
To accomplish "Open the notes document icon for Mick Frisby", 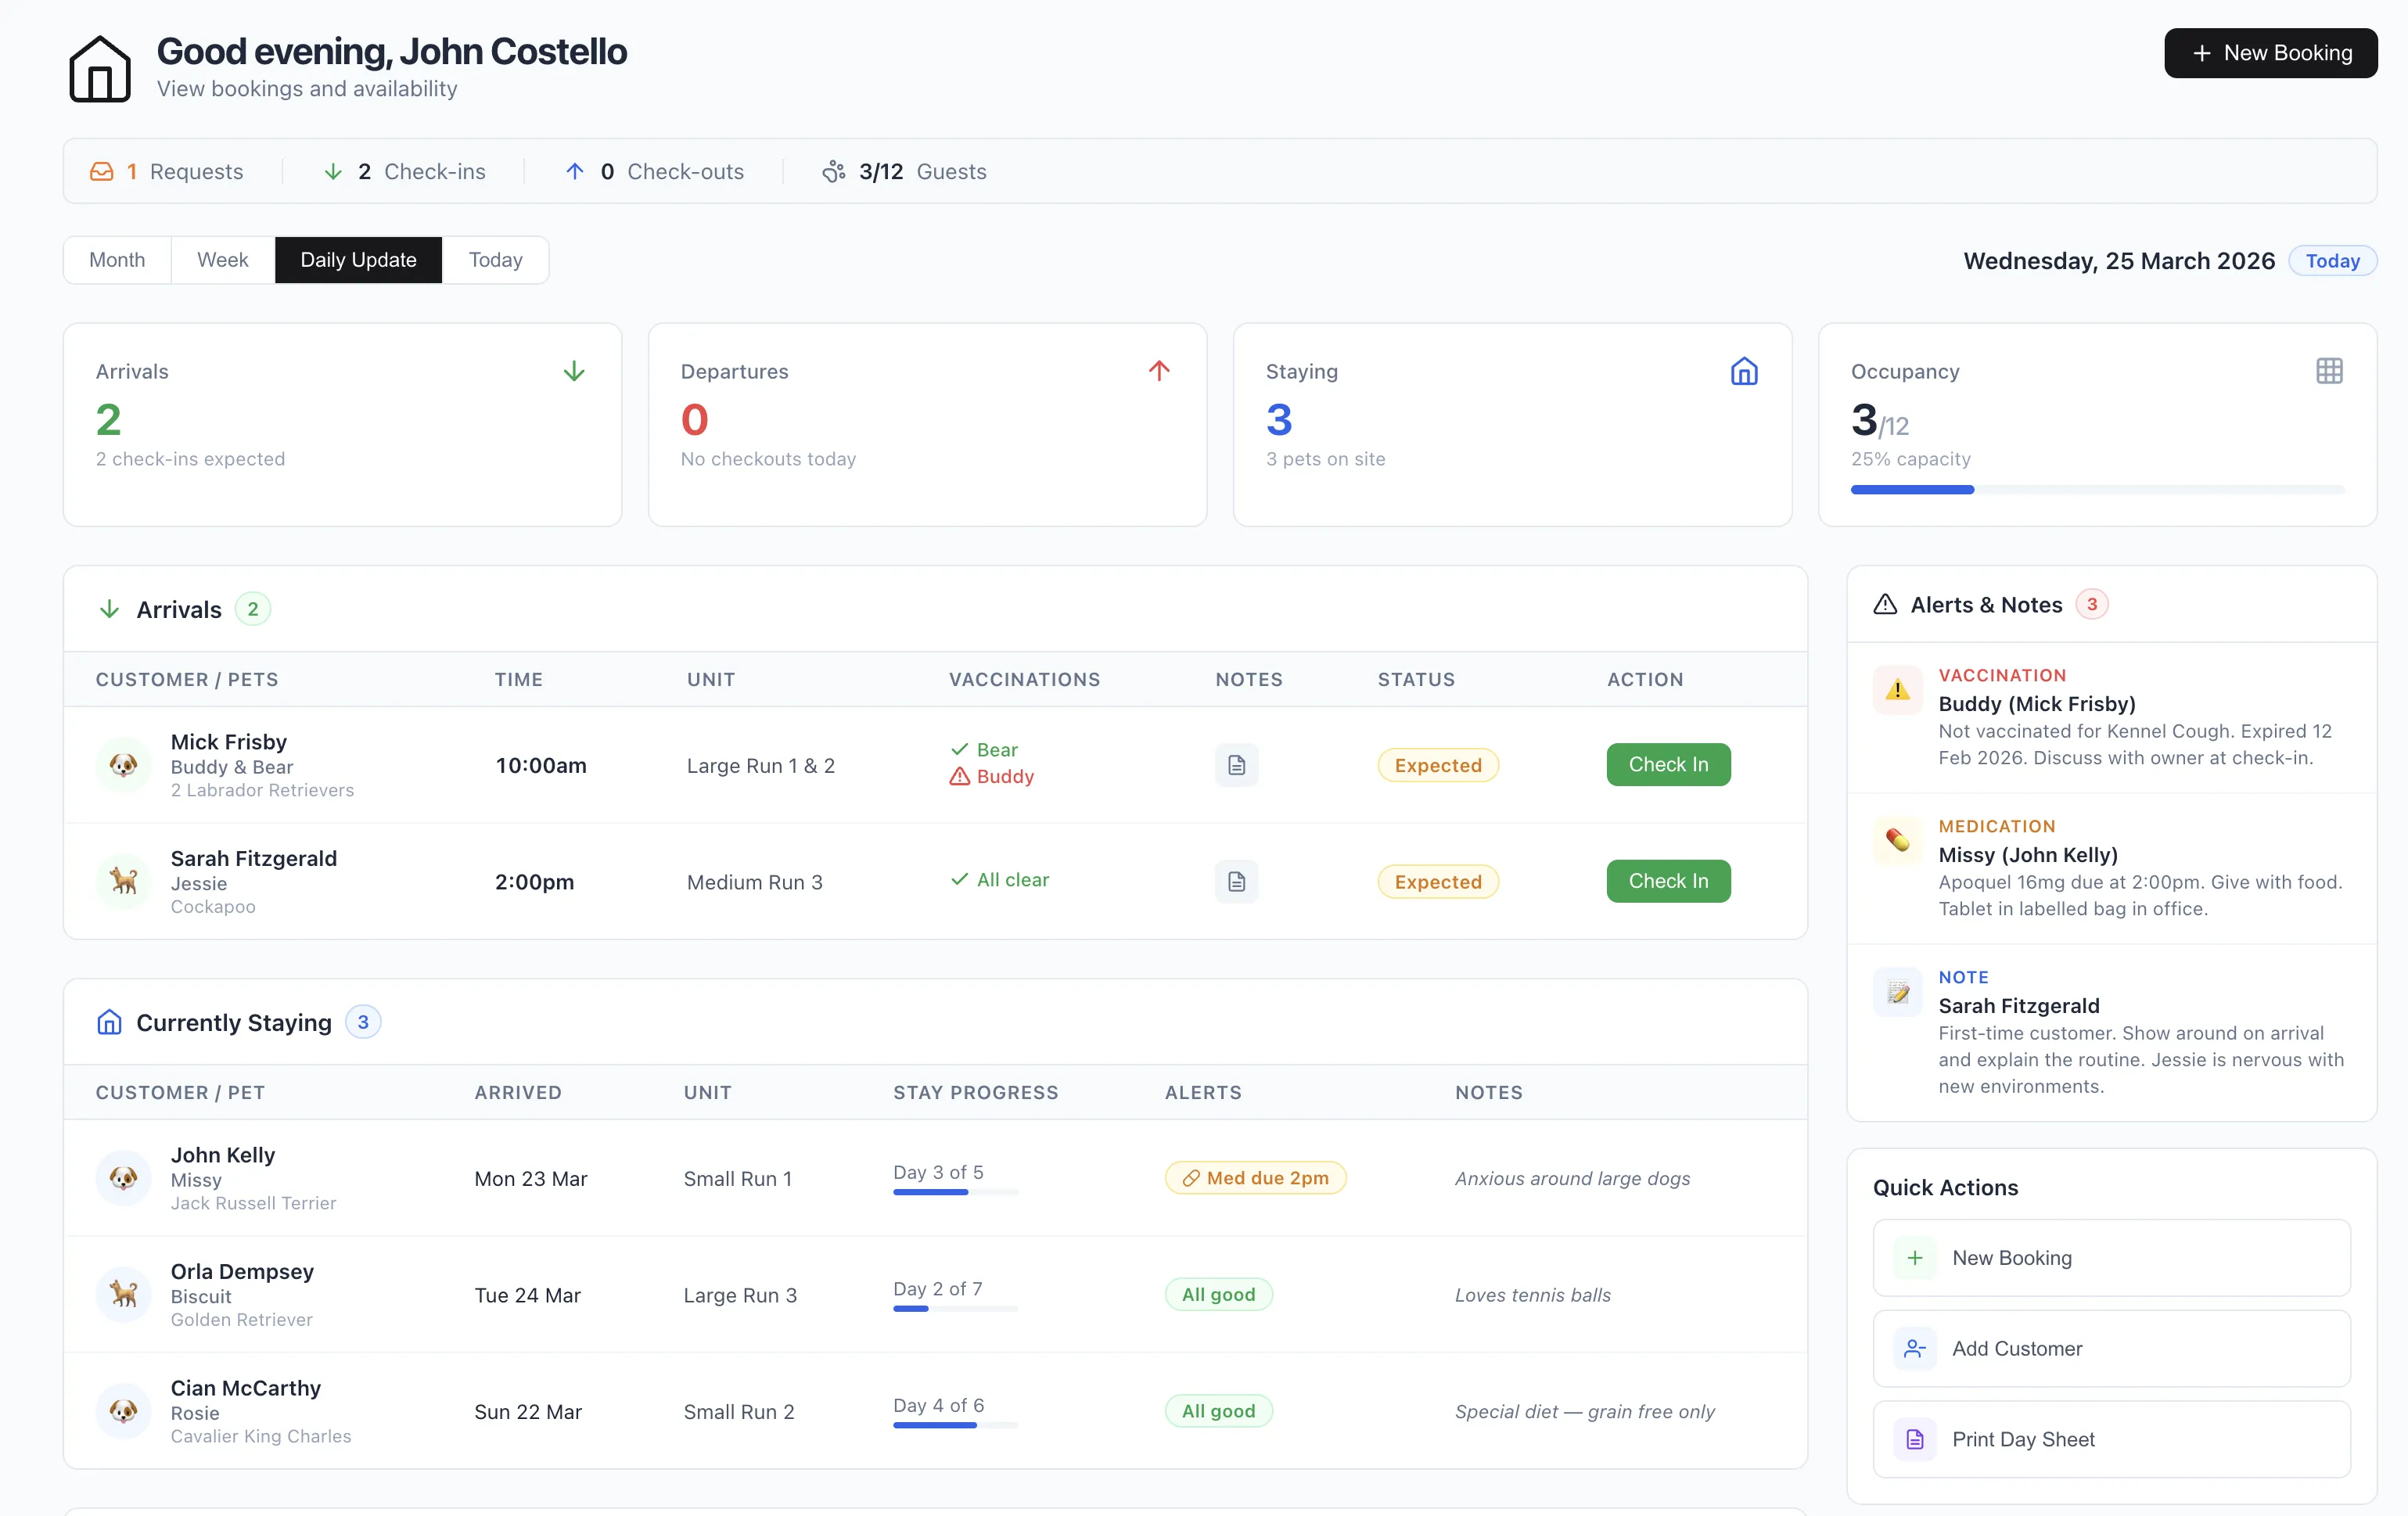I will tap(1236, 765).
